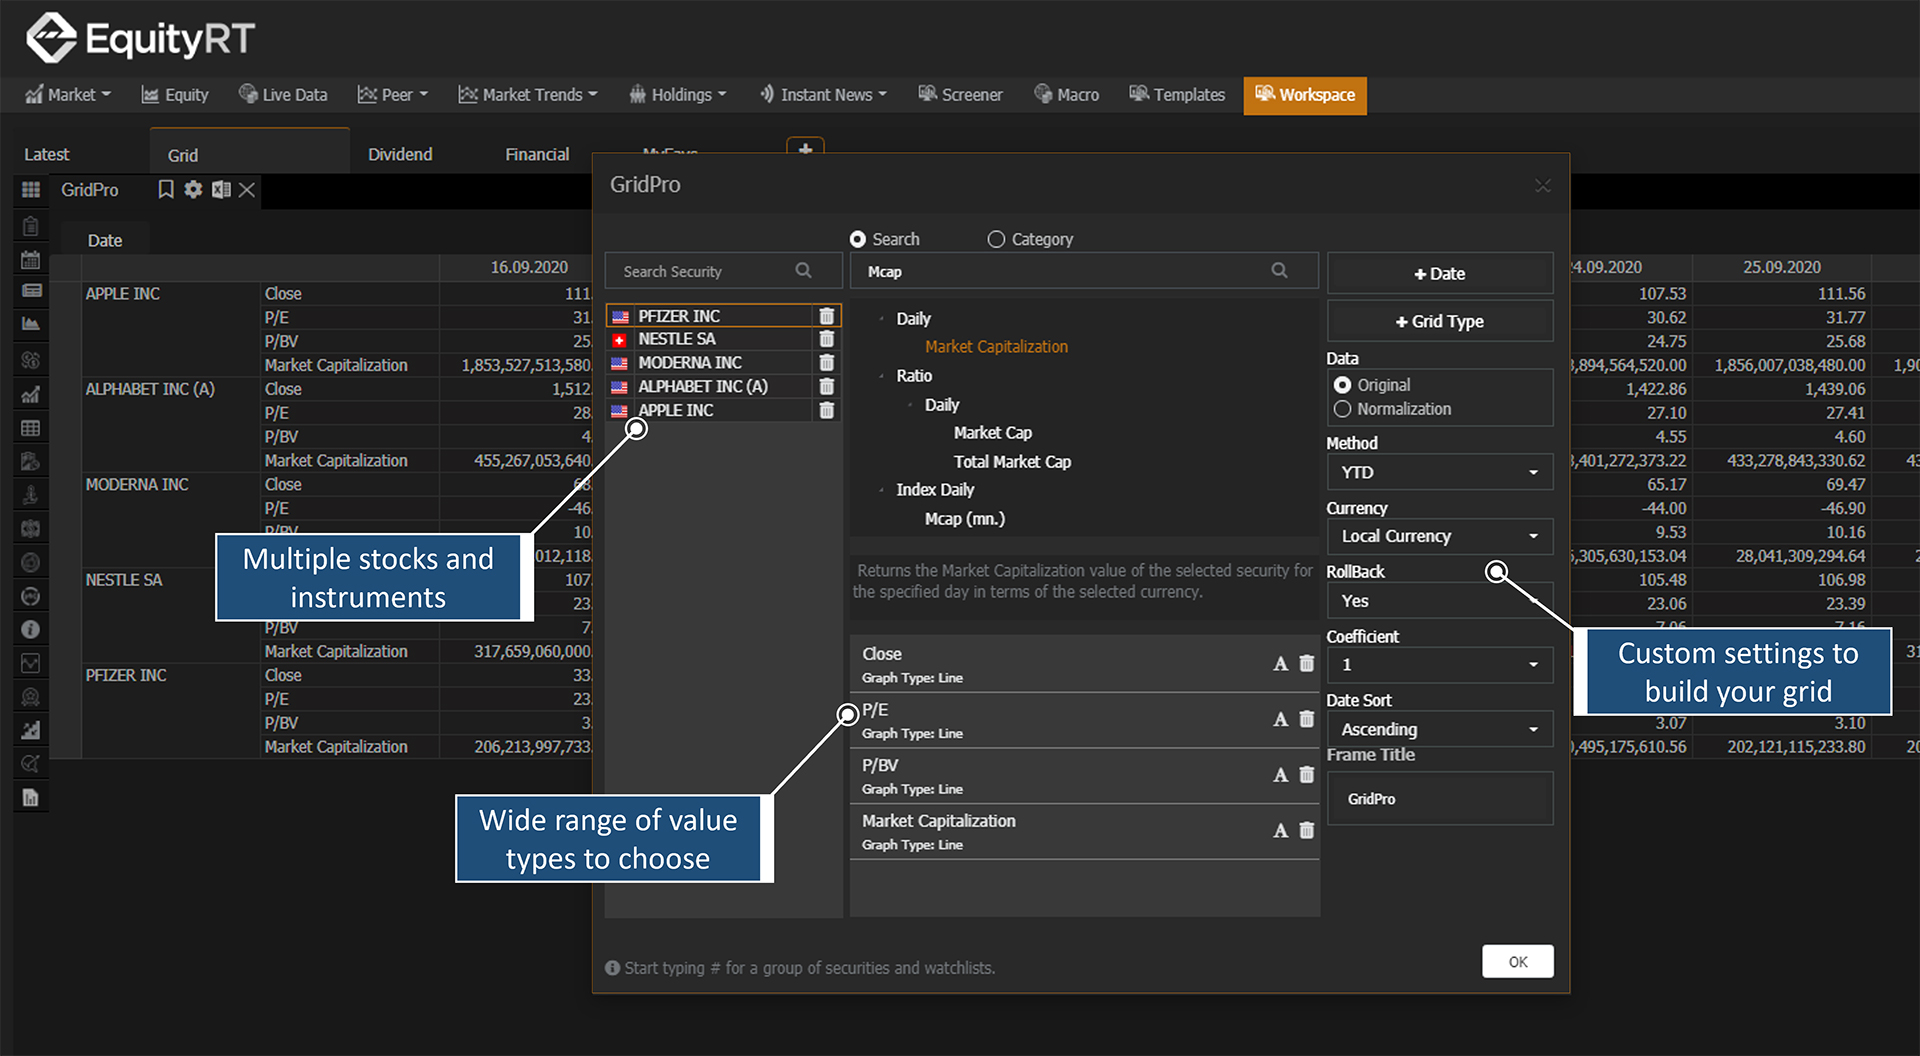Open the area chart icon in sidebar
Image resolution: width=1920 pixels, height=1056 pixels.
tap(31, 324)
